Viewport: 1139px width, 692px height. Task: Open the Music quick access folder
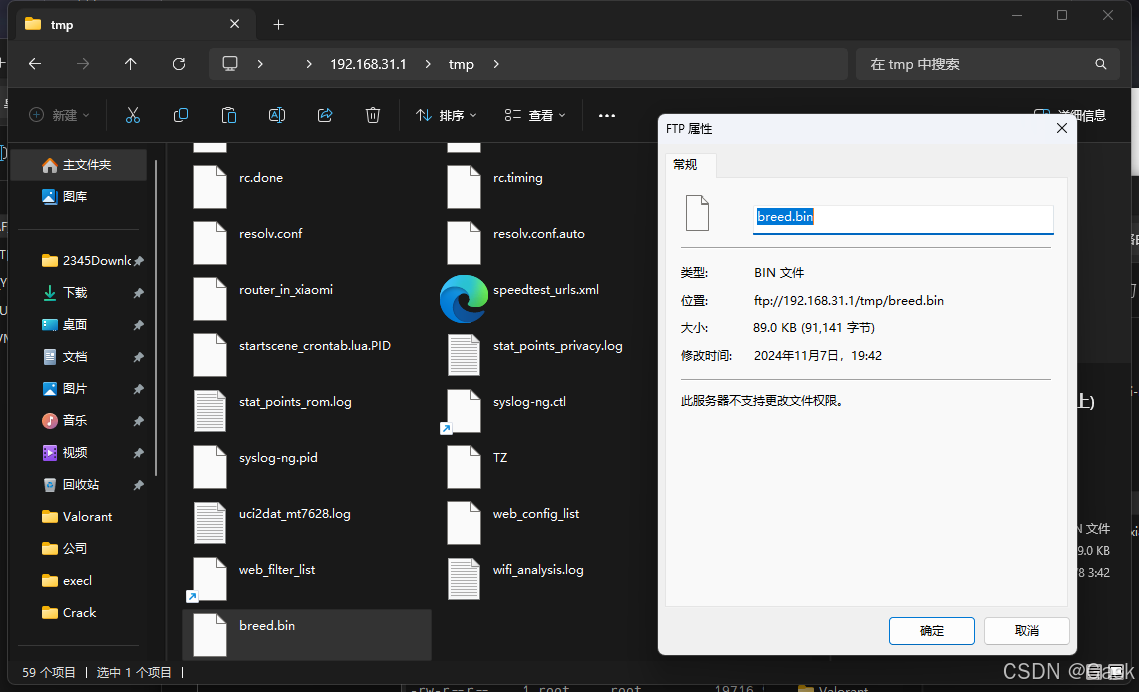pyautogui.click(x=92, y=420)
